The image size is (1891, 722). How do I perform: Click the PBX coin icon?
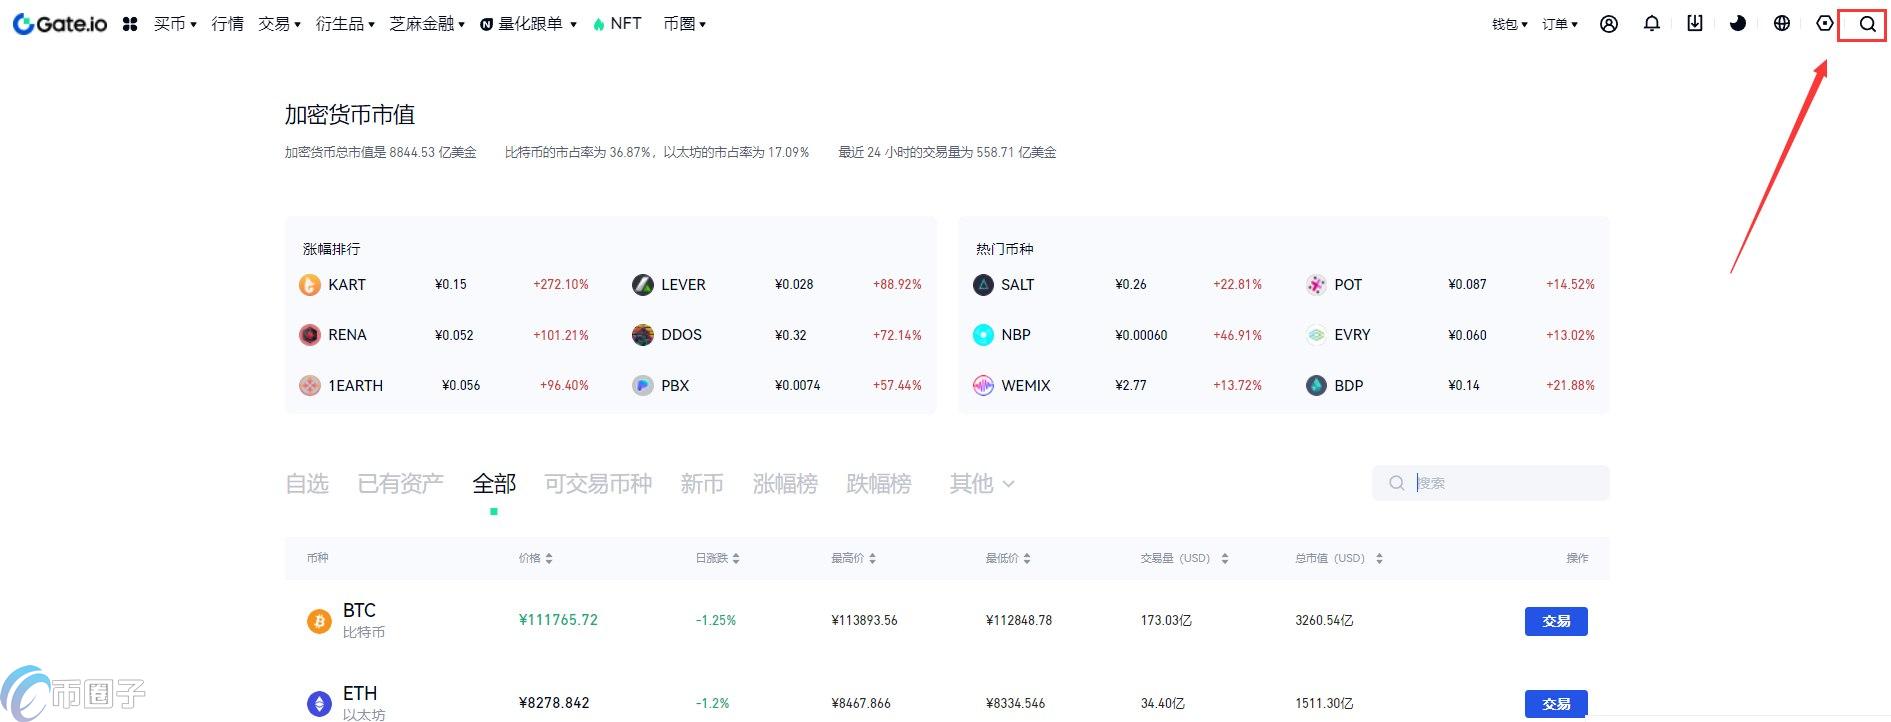pyautogui.click(x=643, y=385)
